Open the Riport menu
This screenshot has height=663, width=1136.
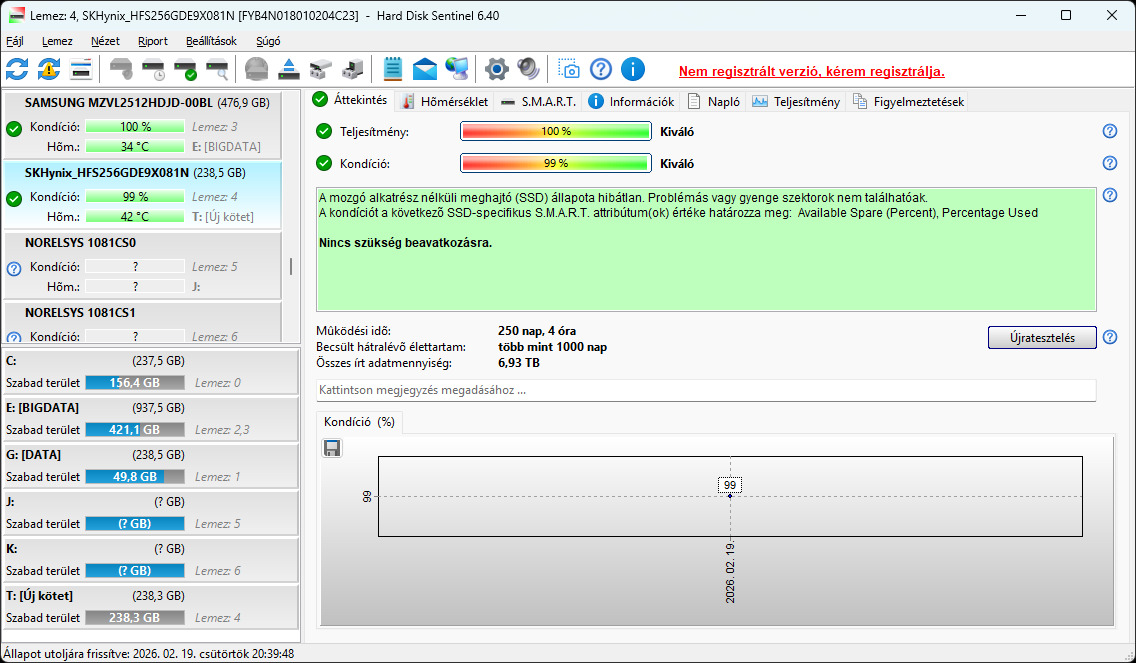pos(153,41)
